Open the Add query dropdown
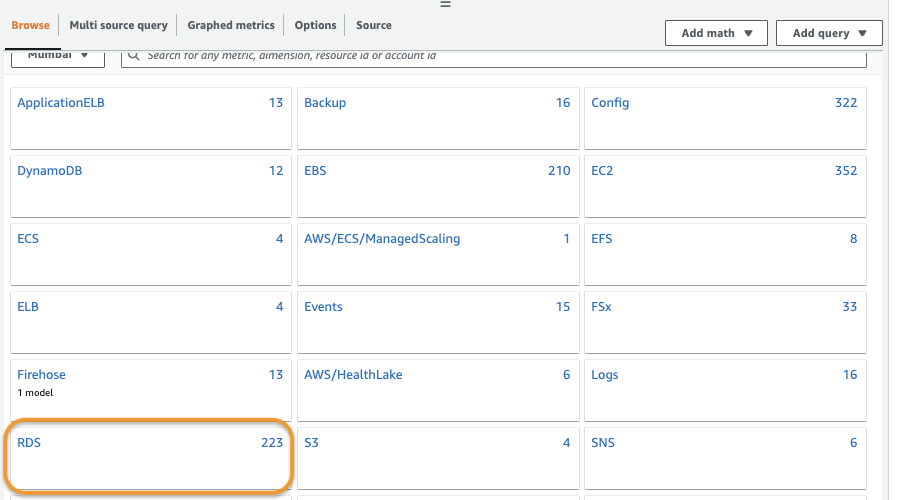The width and height of the screenshot is (917, 500). tap(829, 33)
